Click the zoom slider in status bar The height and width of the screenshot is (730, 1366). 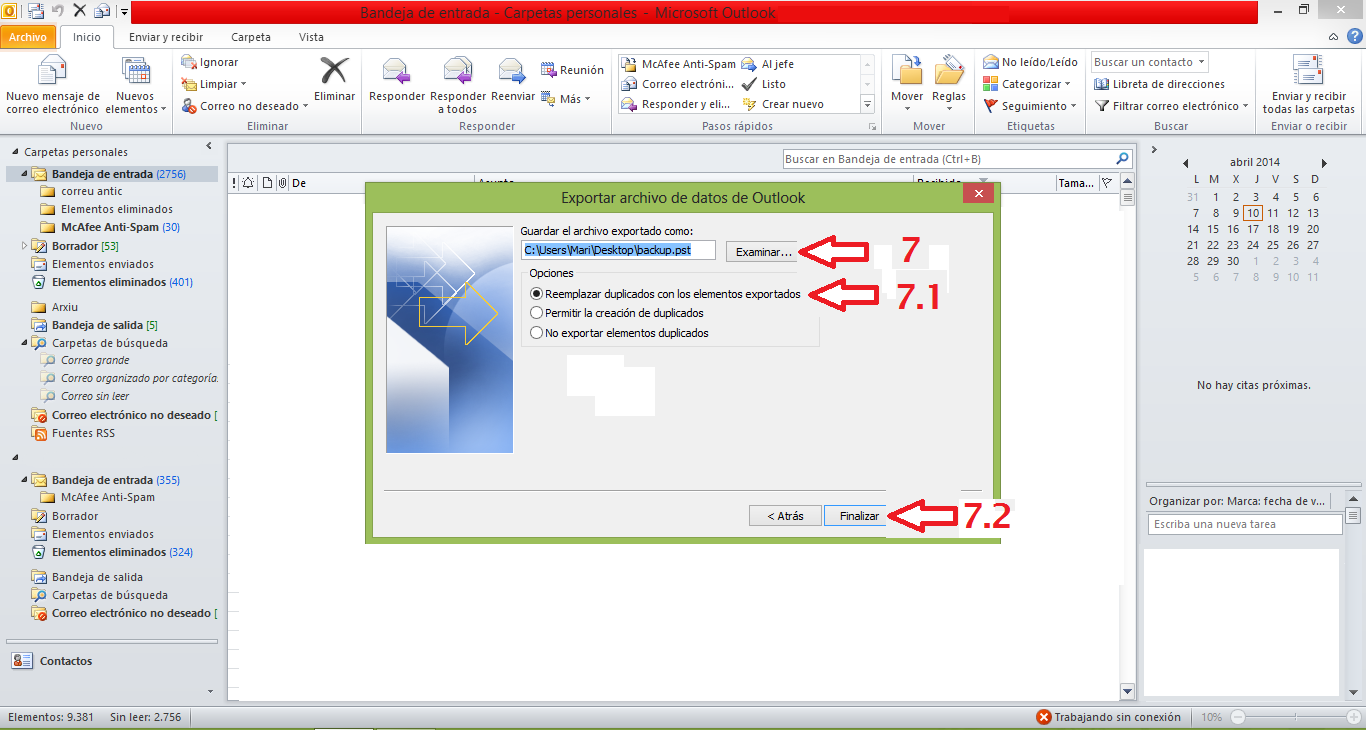(x=1298, y=717)
